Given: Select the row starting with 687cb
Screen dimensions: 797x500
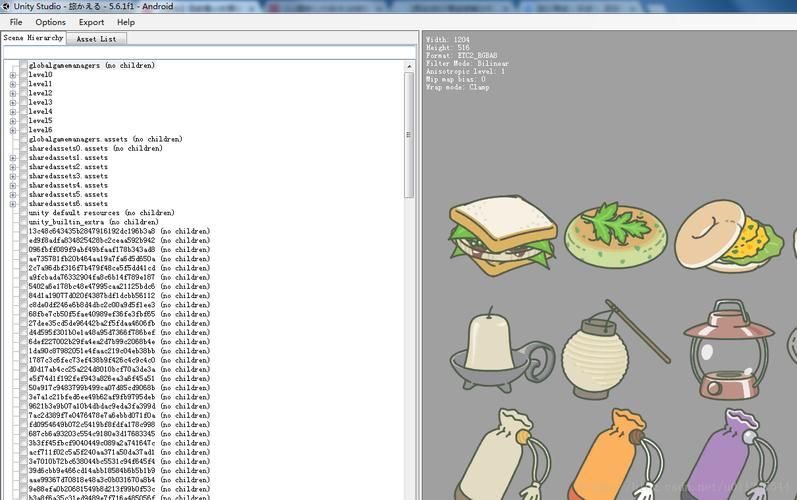Looking at the screenshot, I should click(119, 434).
